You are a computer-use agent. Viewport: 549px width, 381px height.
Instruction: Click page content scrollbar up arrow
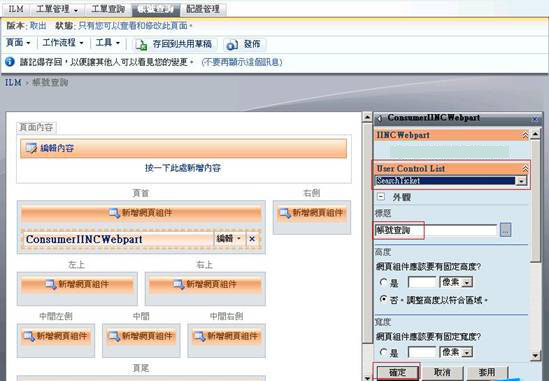click(367, 117)
